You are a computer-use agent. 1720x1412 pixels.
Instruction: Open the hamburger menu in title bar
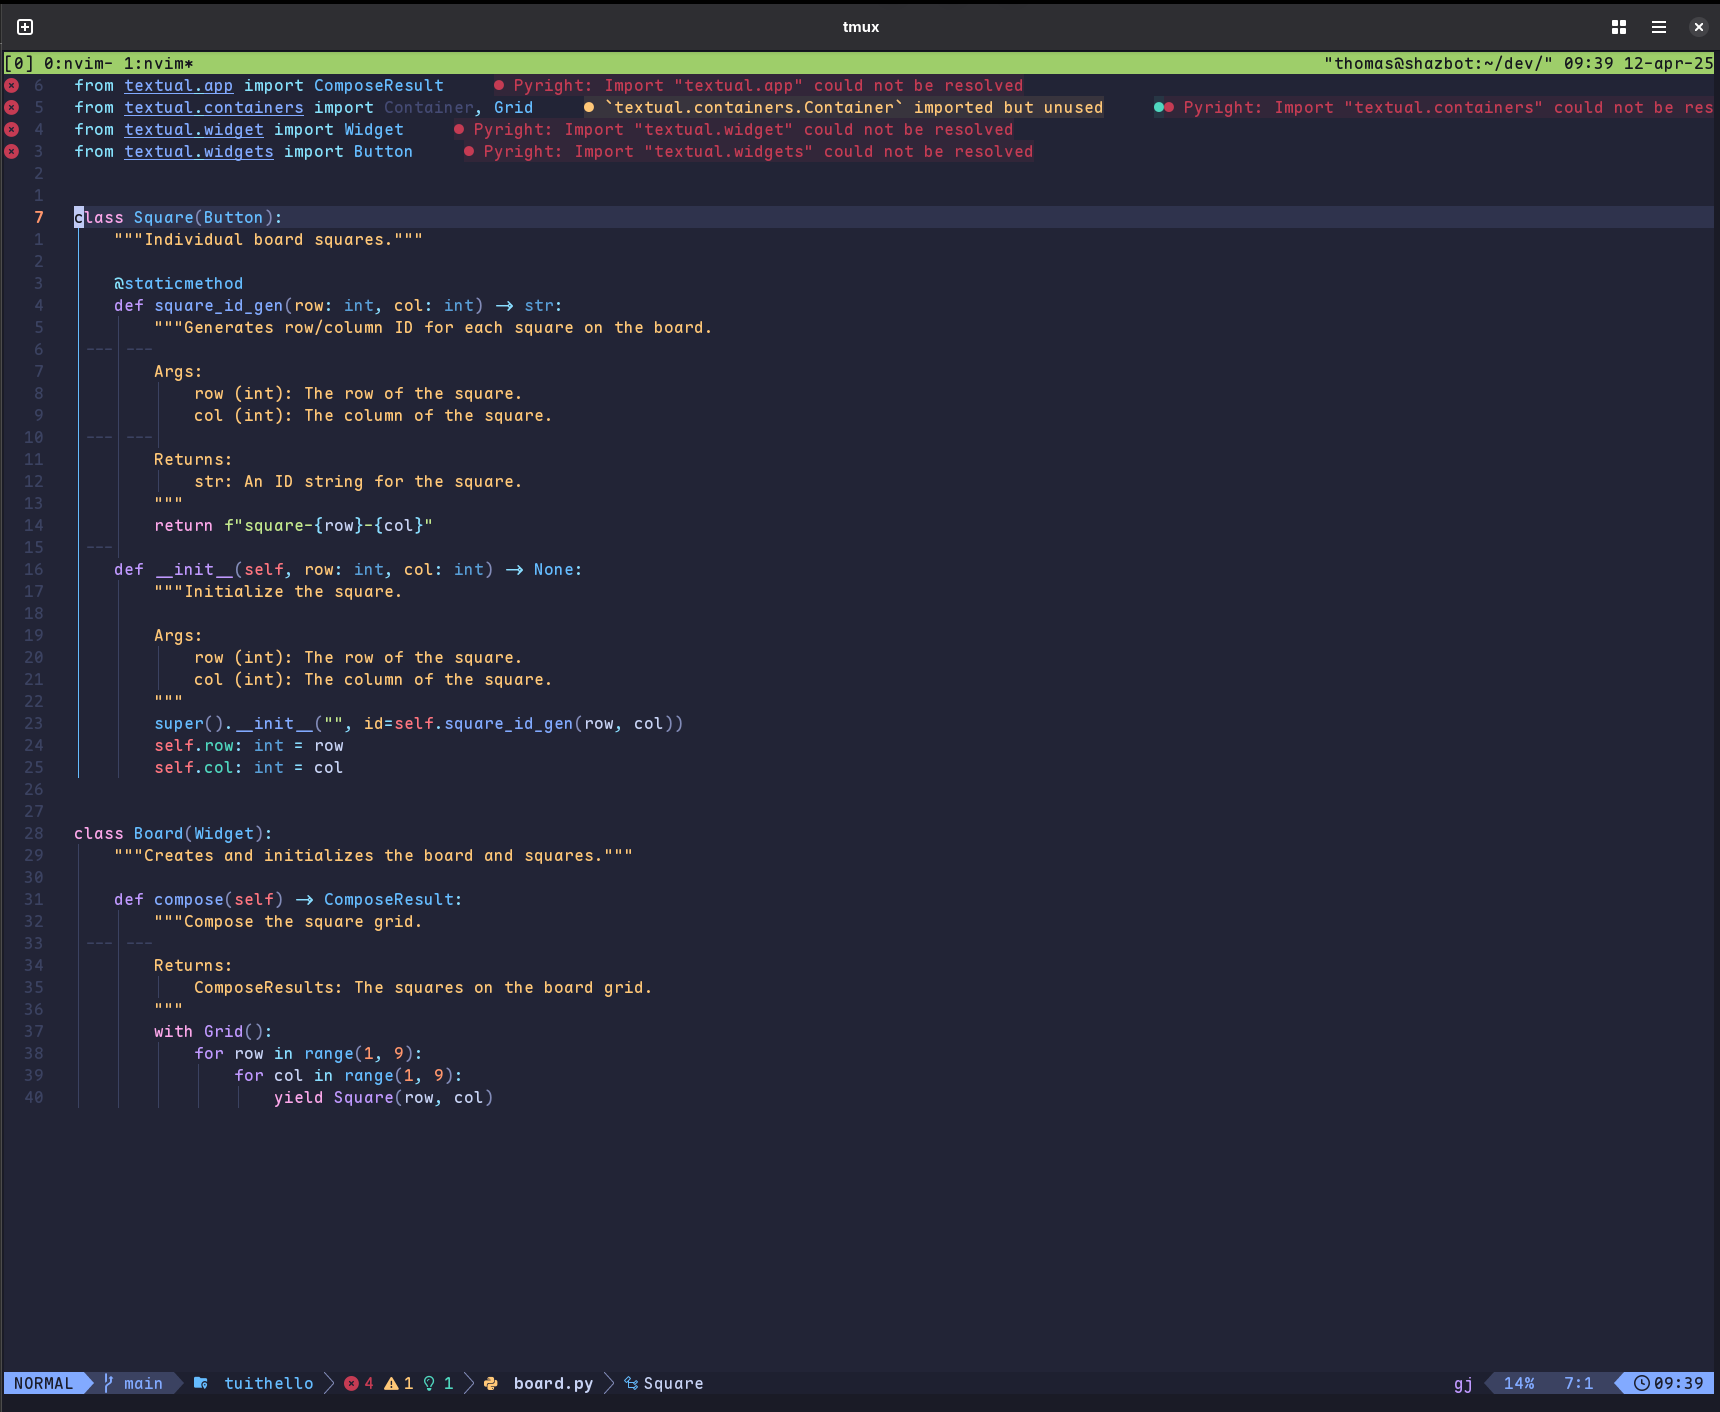pyautogui.click(x=1658, y=27)
